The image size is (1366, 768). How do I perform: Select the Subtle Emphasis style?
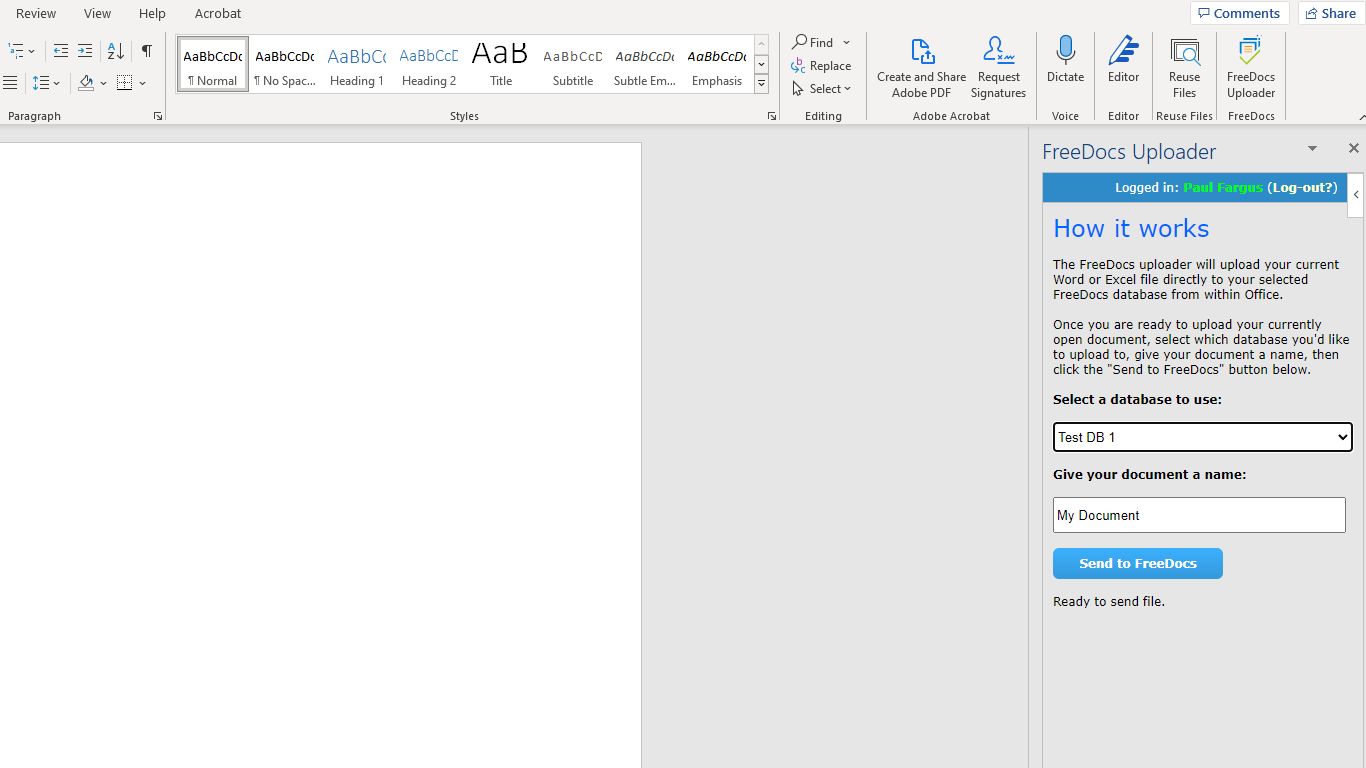click(x=645, y=64)
